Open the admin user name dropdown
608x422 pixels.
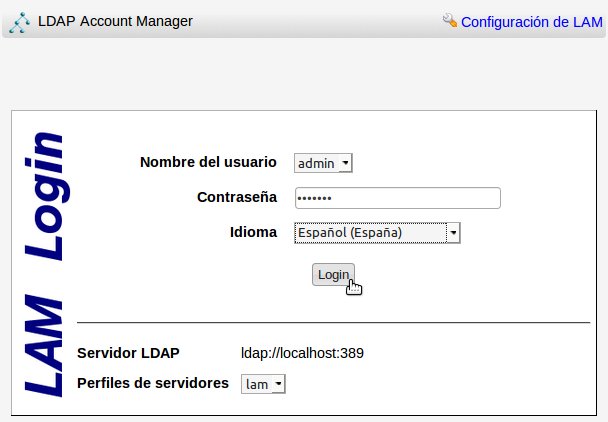click(323, 163)
